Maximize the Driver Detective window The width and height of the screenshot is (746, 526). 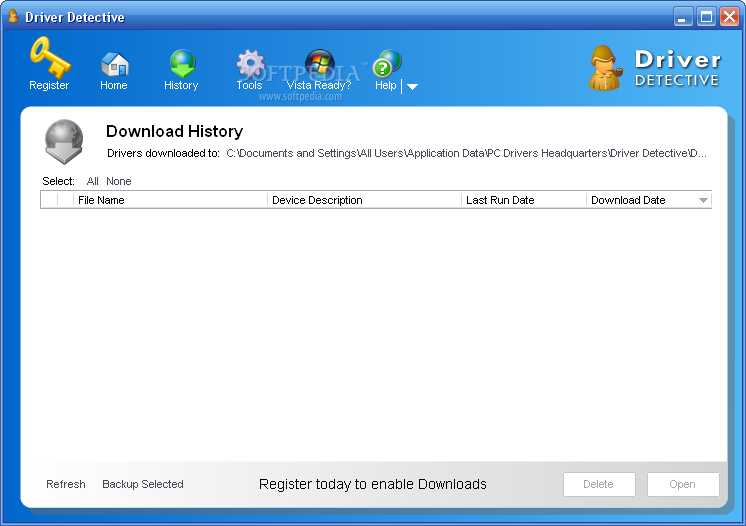(x=707, y=17)
